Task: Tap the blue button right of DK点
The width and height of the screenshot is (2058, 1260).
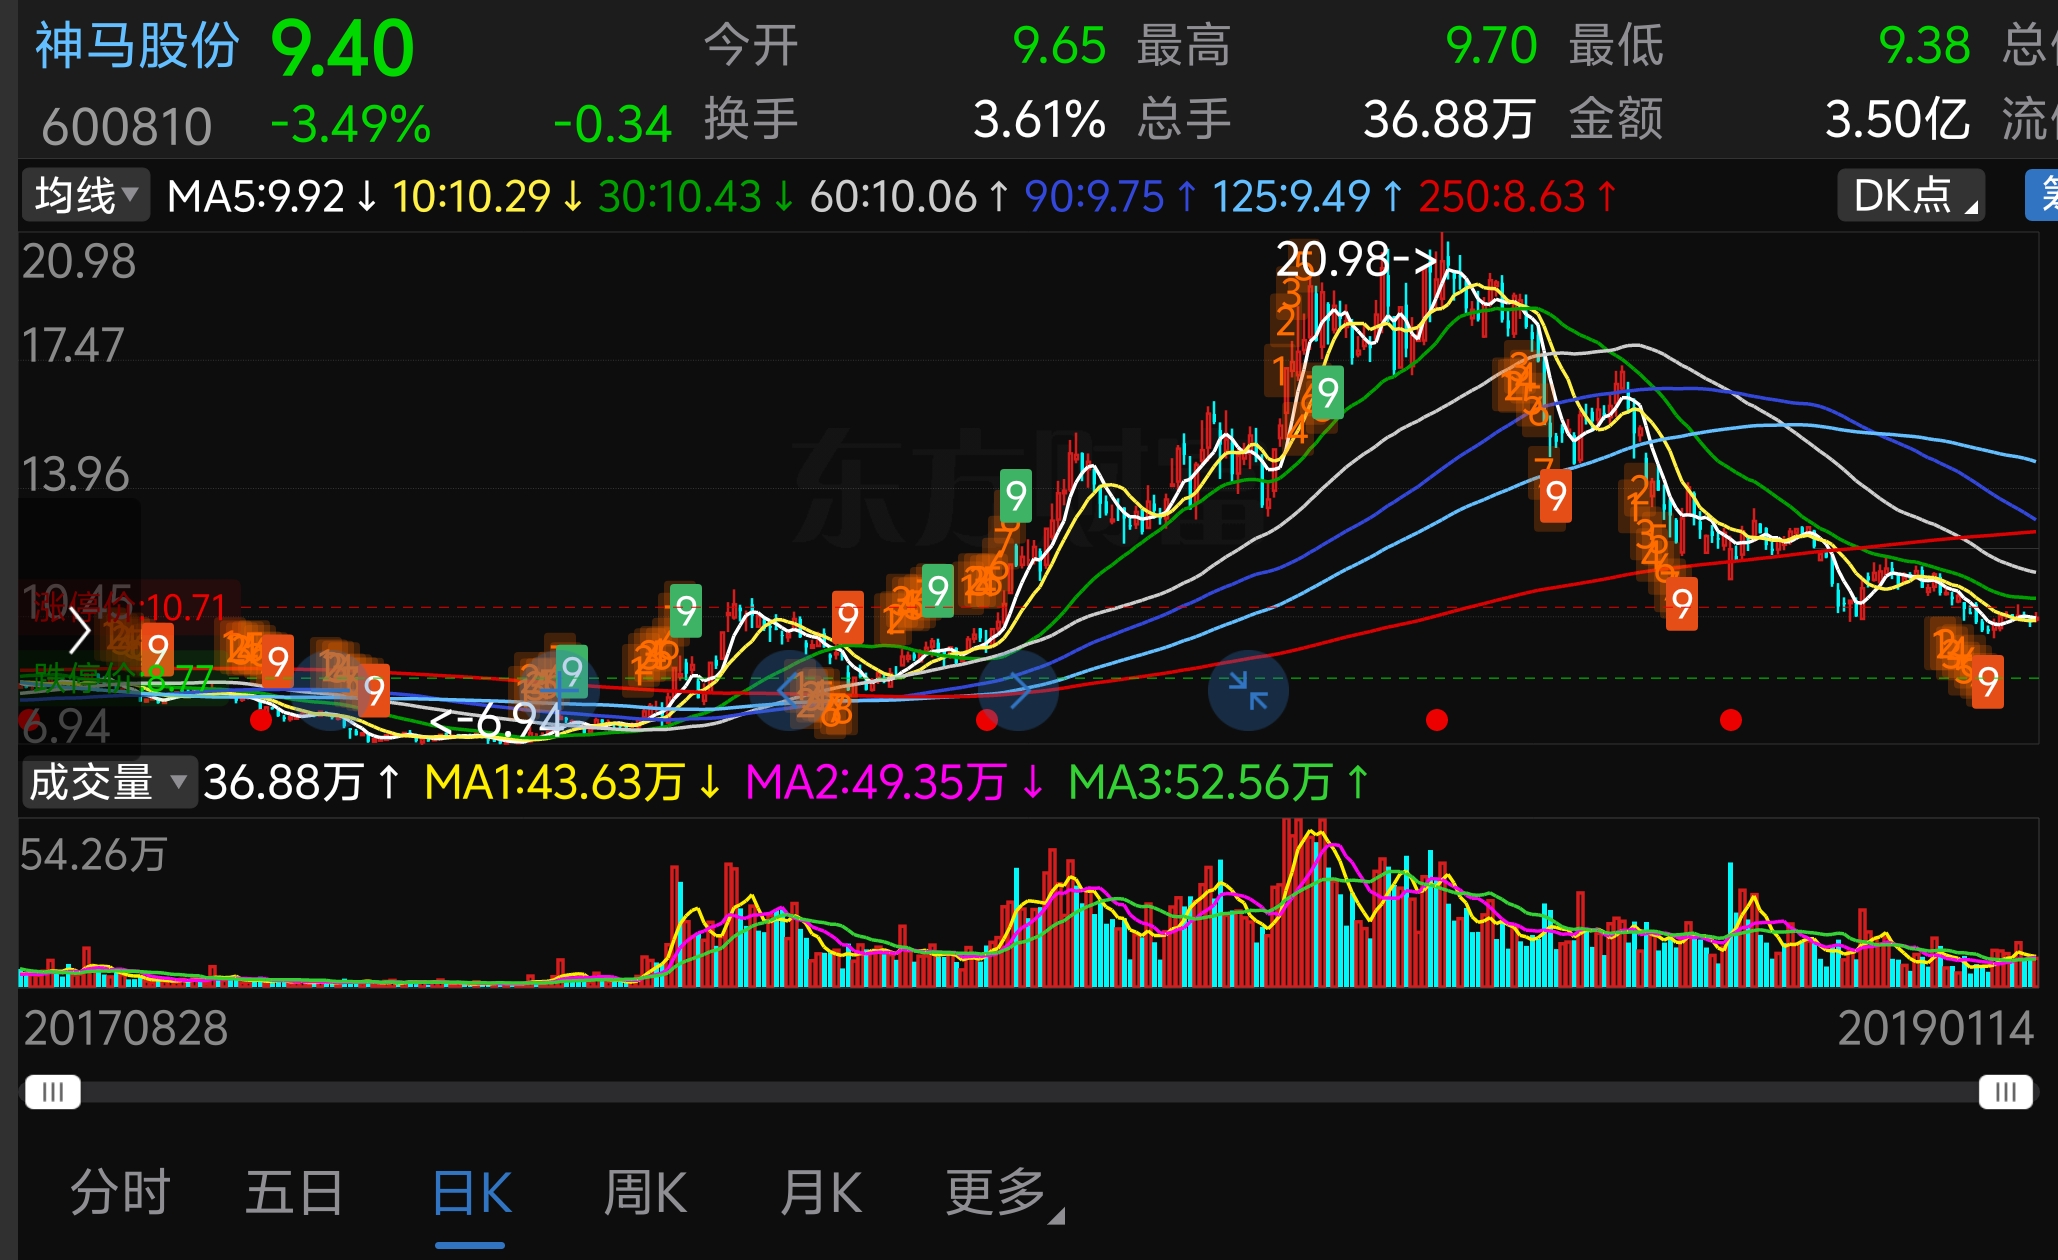Action: click(x=2042, y=195)
